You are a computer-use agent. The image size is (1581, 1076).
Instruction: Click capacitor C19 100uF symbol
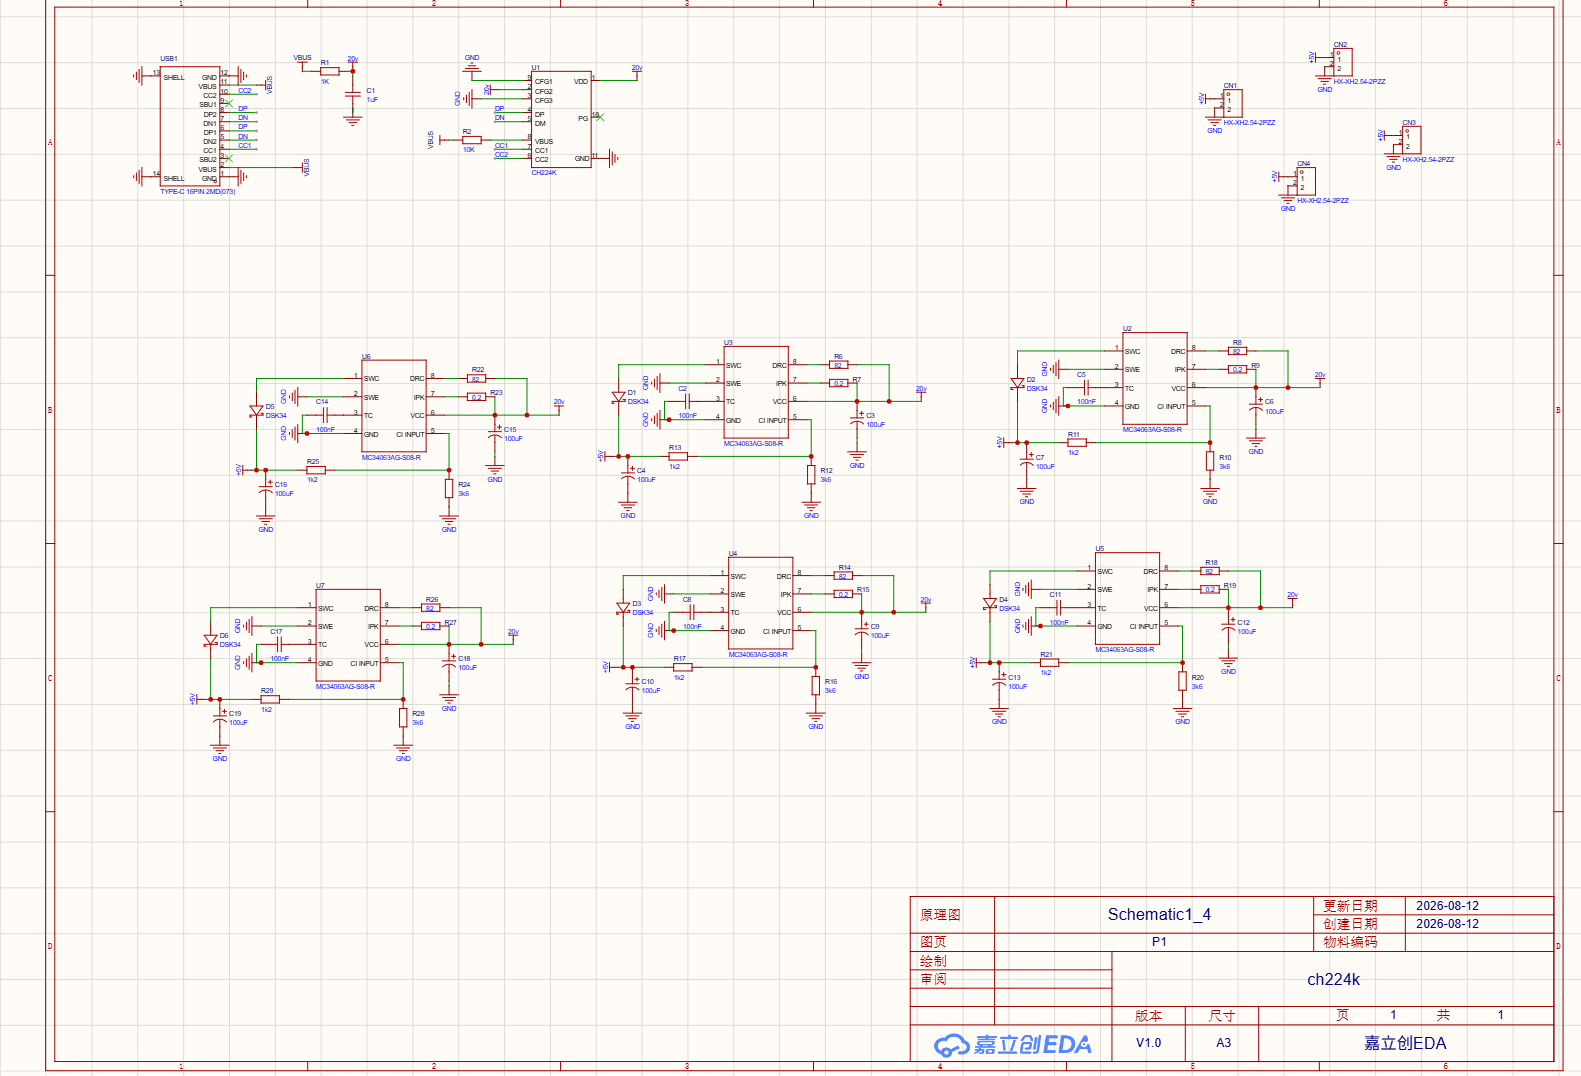219,717
